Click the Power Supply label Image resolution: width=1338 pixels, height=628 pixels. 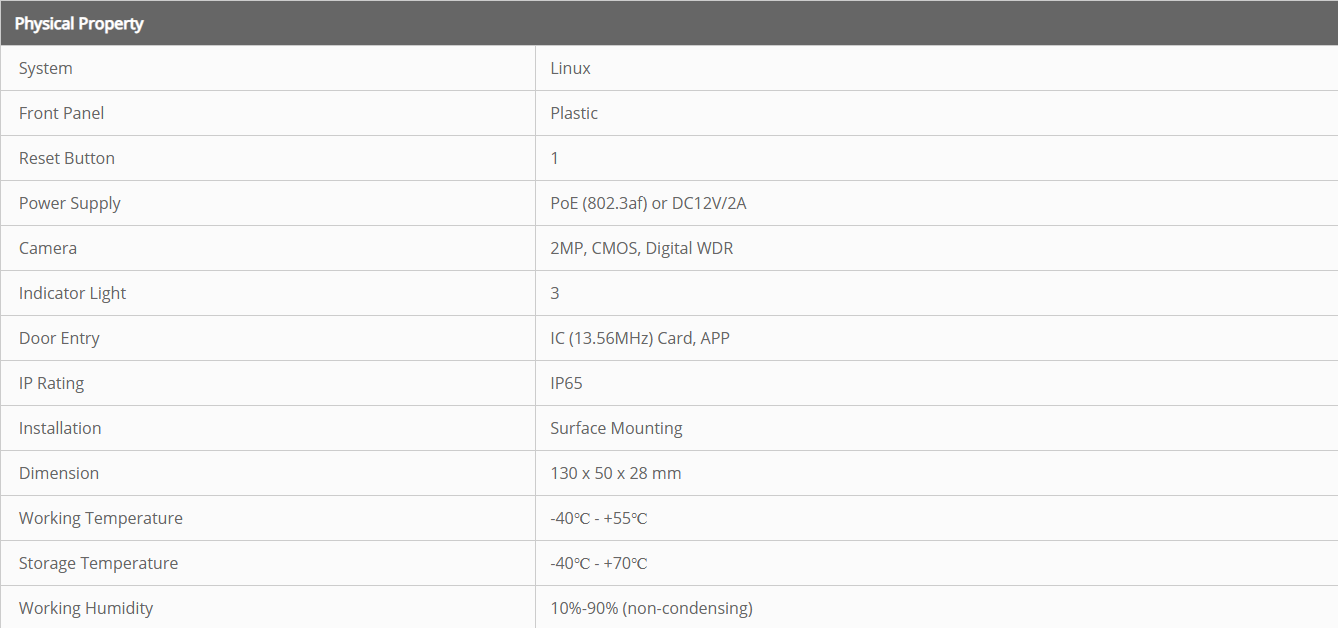(x=70, y=203)
